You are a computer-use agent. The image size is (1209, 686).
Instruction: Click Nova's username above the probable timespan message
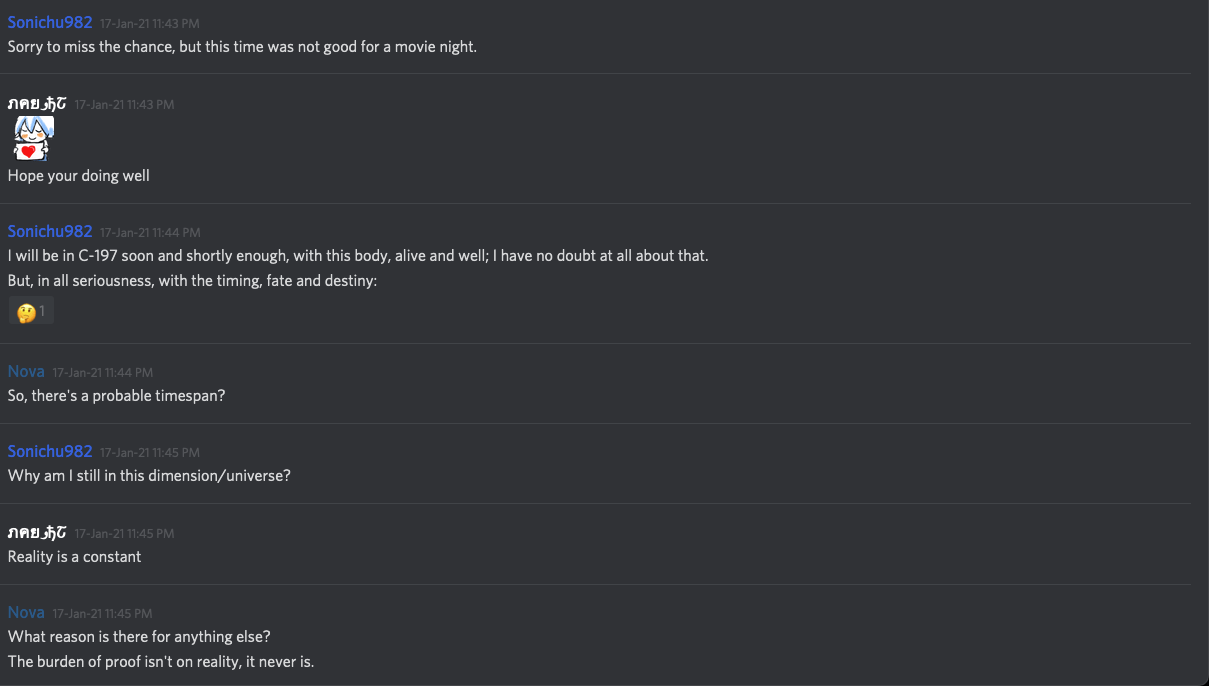click(x=26, y=371)
